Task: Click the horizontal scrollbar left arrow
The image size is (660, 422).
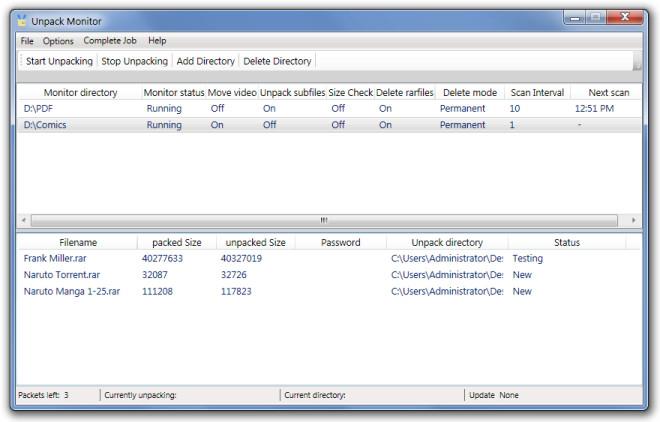Action: 24,220
